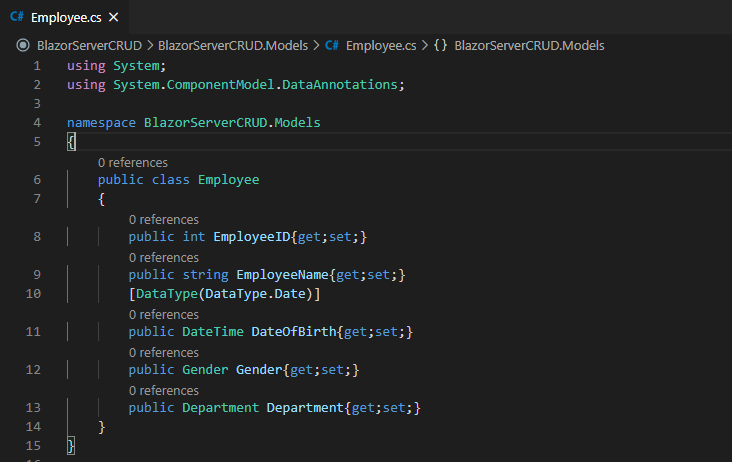Close the Employee.cs editor tab

(111, 17)
